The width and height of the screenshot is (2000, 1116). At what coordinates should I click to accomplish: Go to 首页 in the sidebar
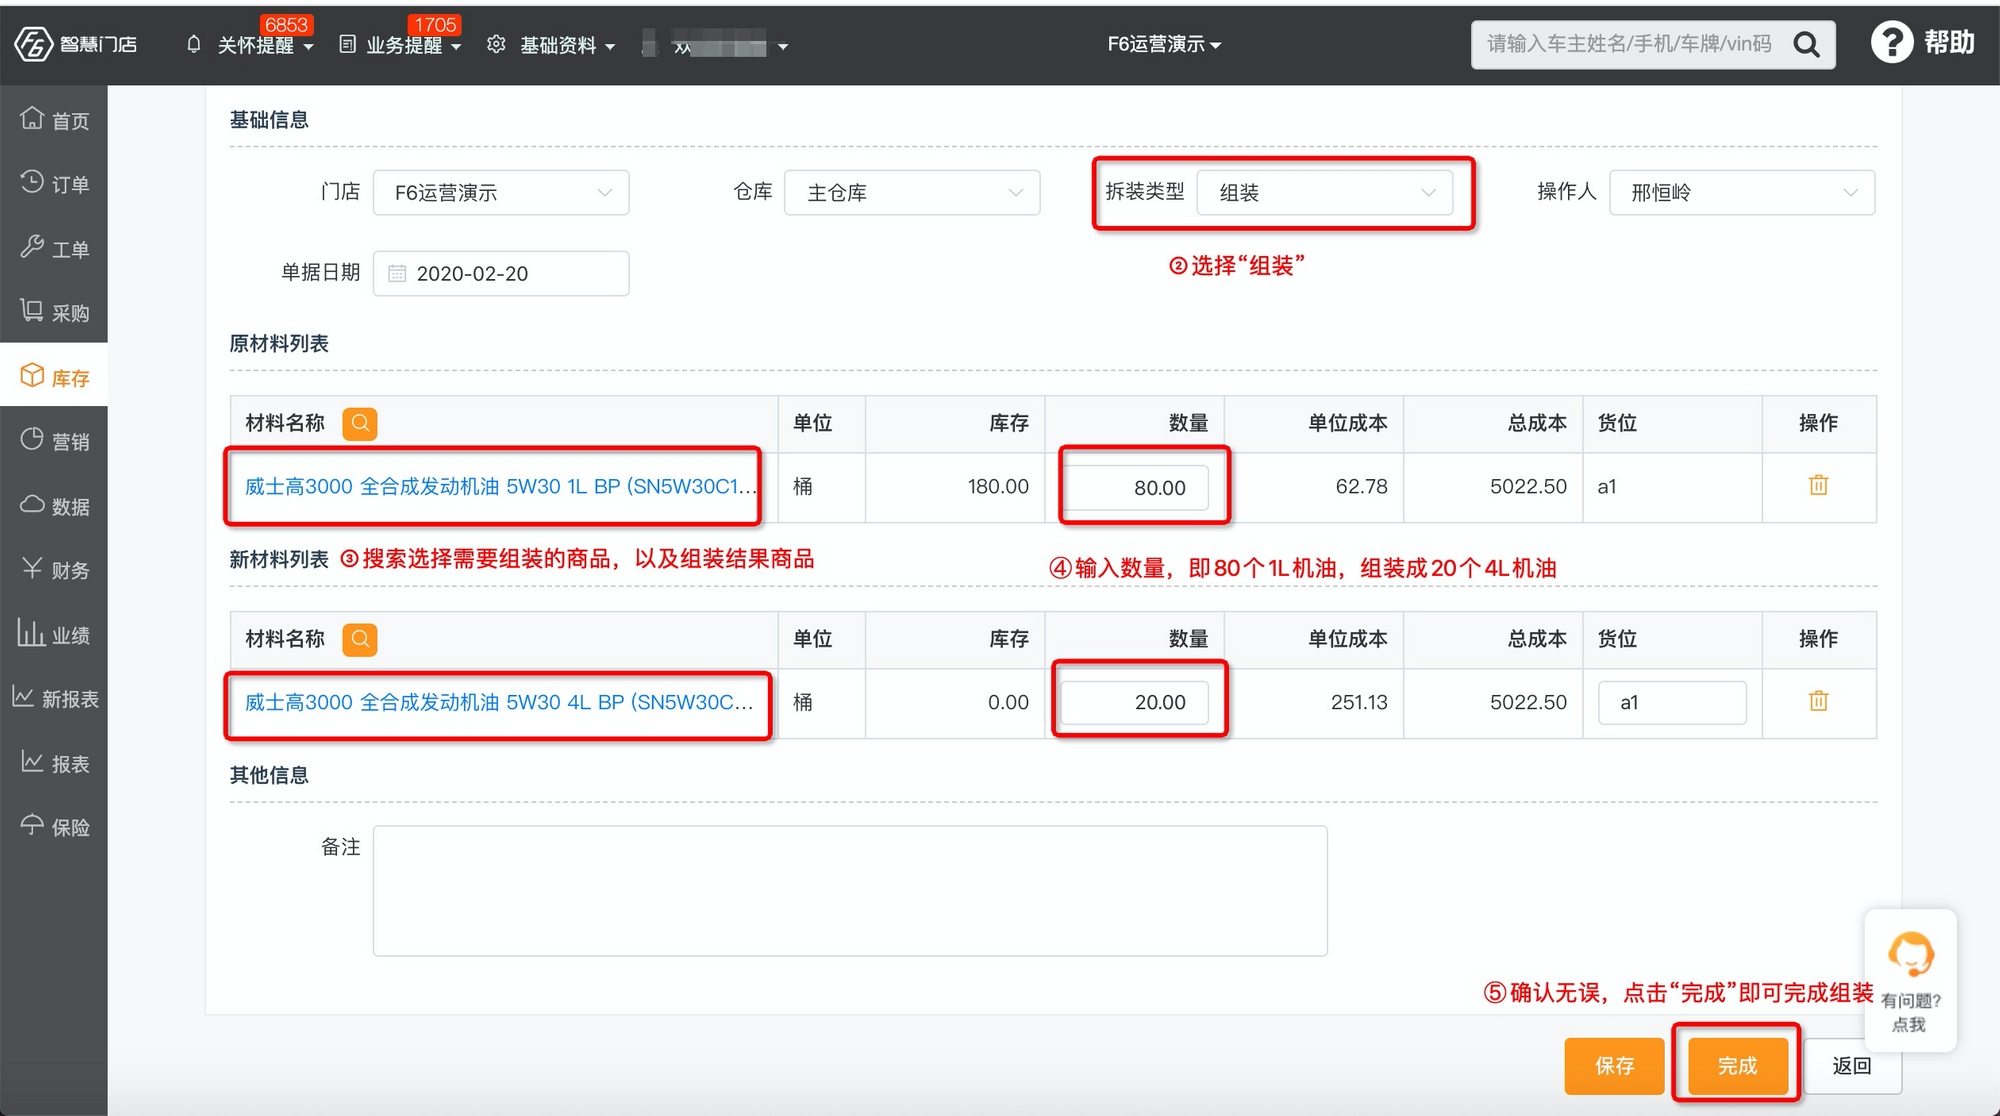click(x=55, y=120)
